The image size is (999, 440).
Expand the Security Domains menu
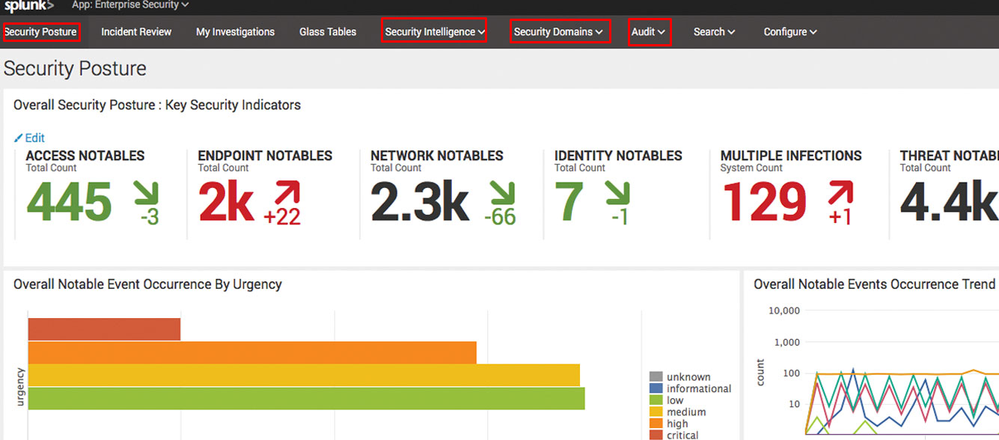coord(558,32)
